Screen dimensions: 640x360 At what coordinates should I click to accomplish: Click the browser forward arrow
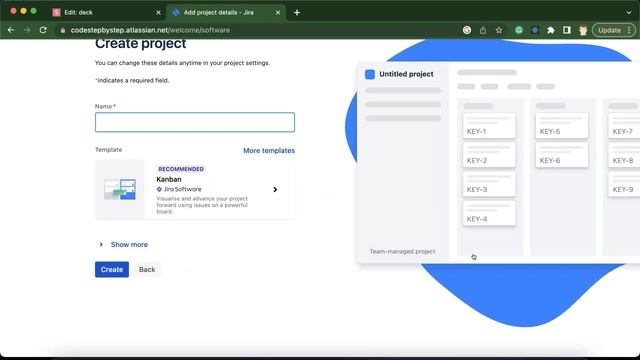coord(27,30)
